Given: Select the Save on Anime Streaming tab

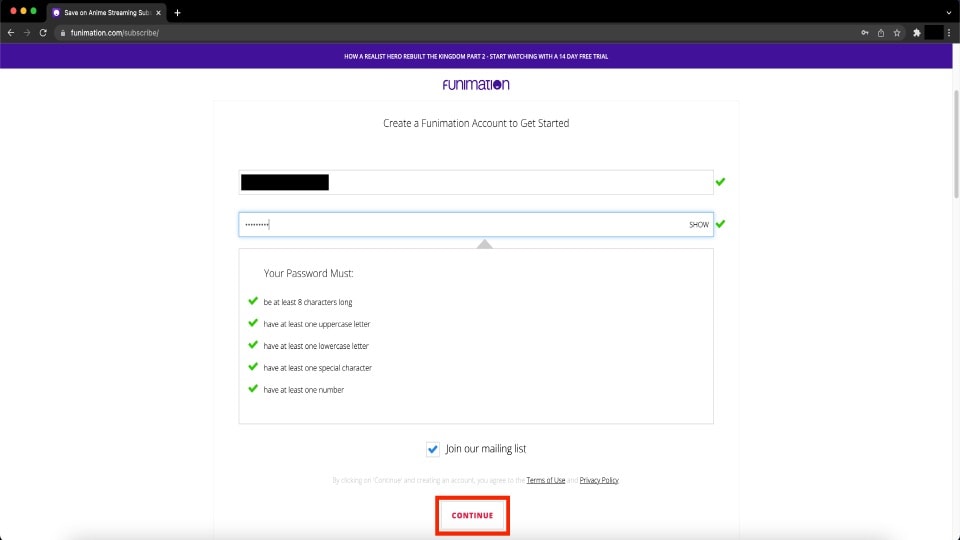Looking at the screenshot, I should tap(107, 12).
